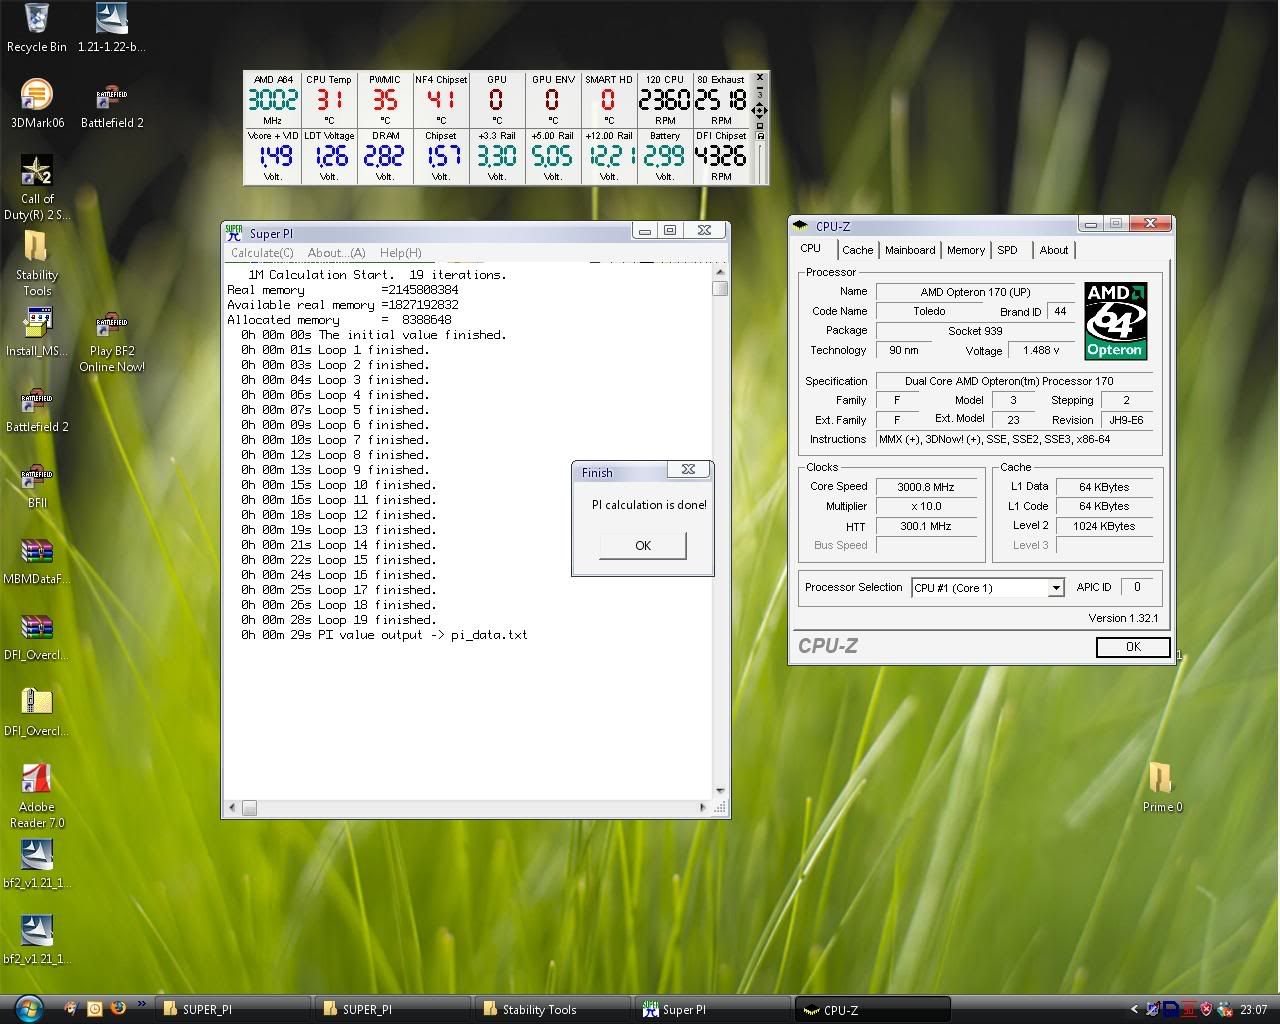Click the orange quick launch icon beside Firefox
Screen dimensions: 1280x1024
coord(95,1008)
